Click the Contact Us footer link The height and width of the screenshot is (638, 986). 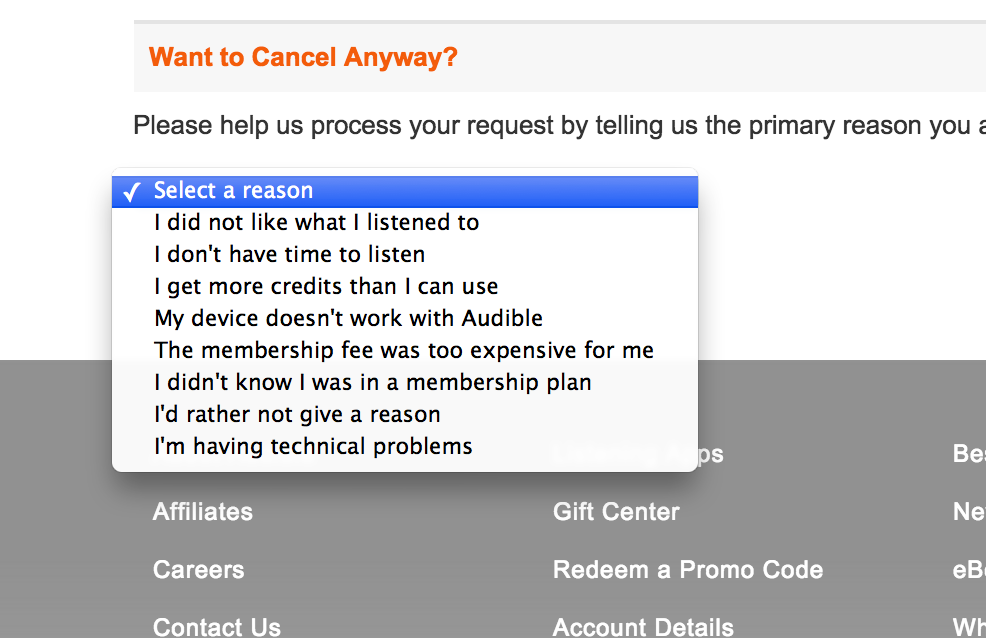tap(217, 627)
